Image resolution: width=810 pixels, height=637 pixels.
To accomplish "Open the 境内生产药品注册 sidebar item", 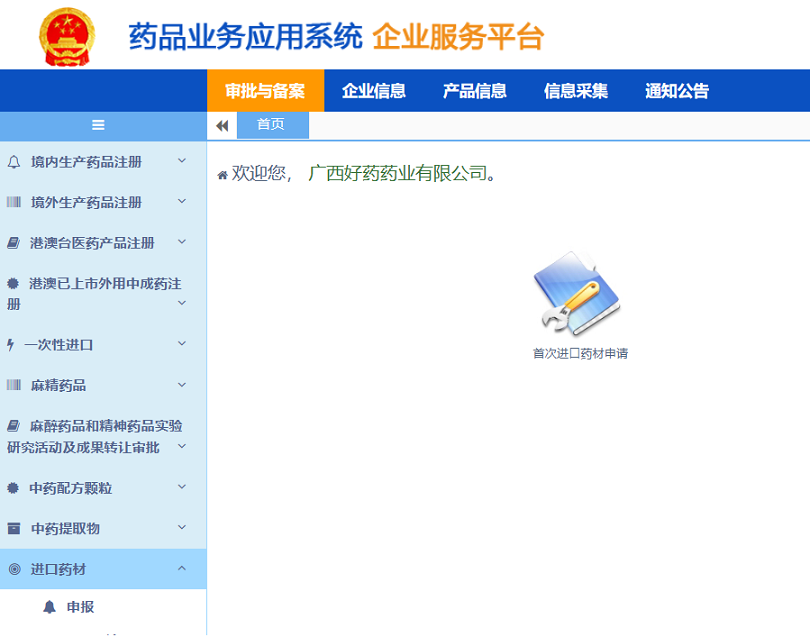I will pyautogui.click(x=103, y=162).
